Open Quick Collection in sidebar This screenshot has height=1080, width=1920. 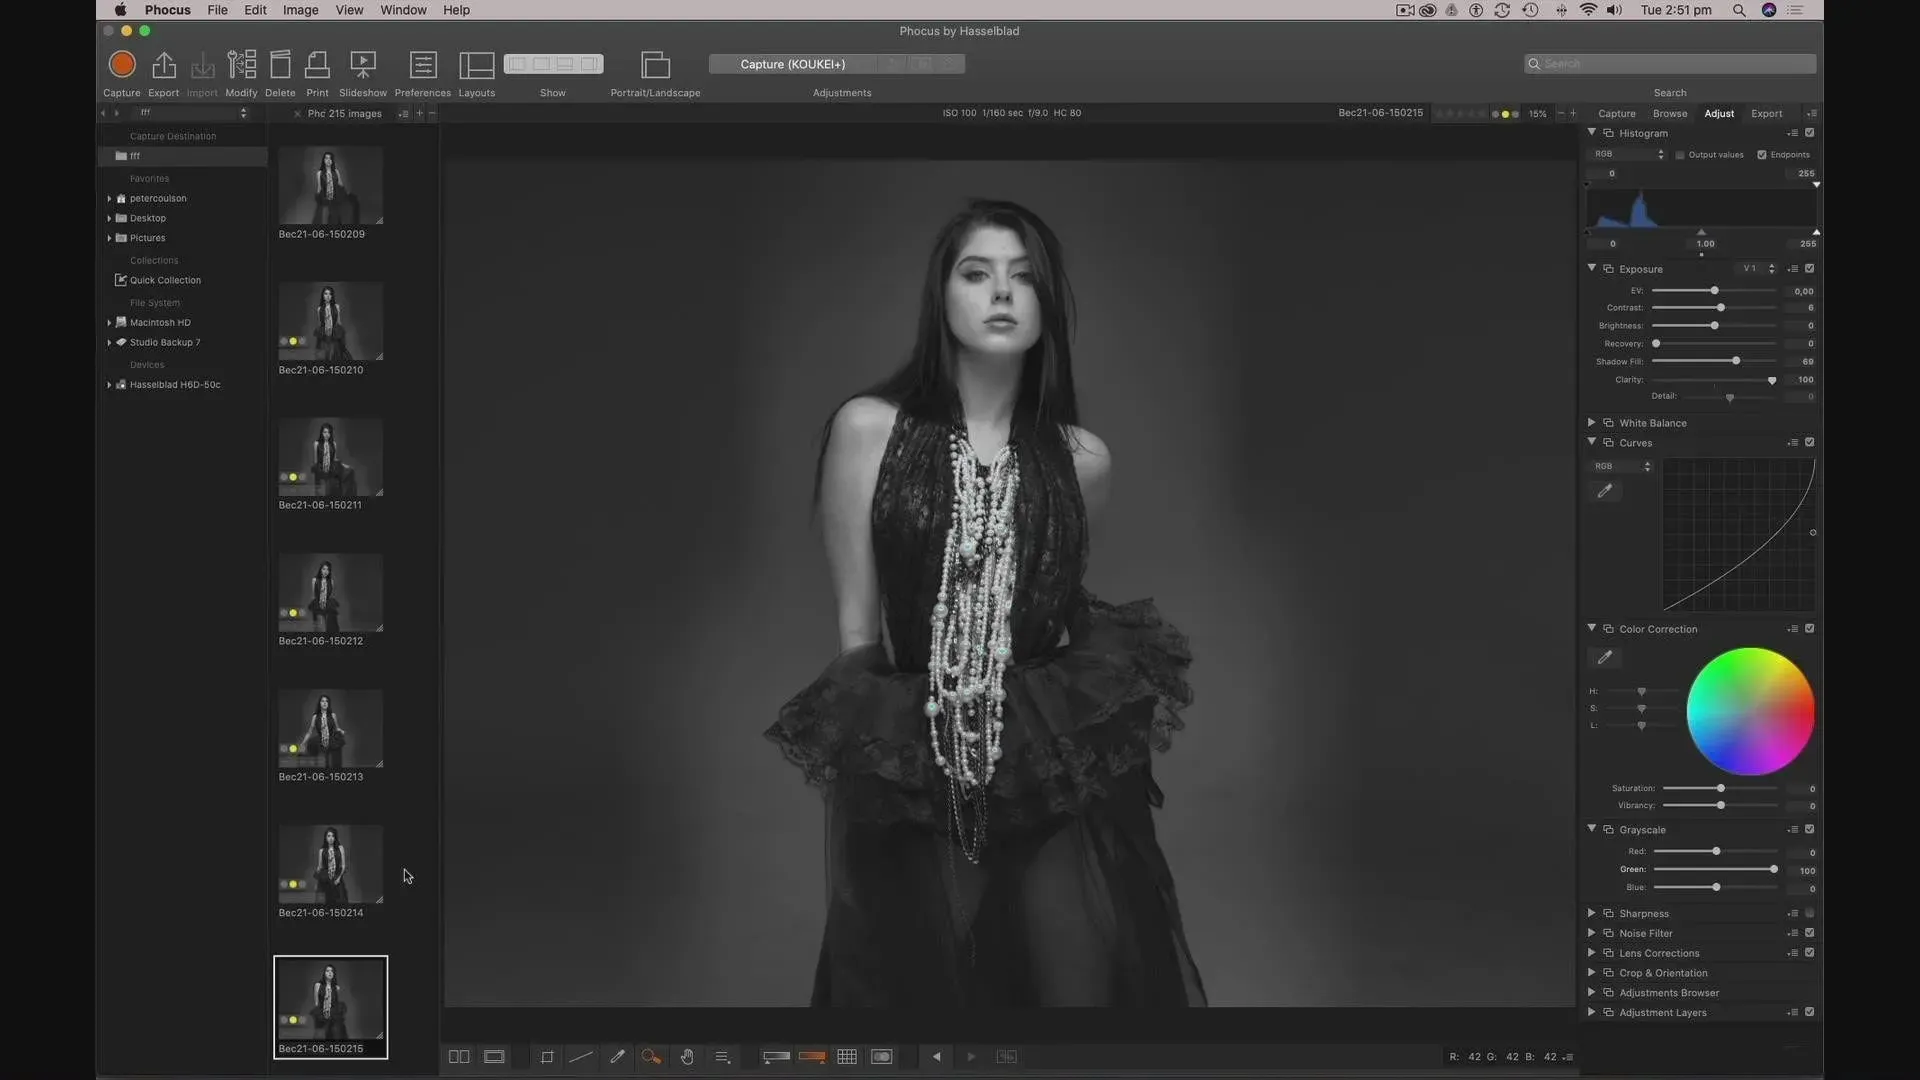(x=165, y=280)
